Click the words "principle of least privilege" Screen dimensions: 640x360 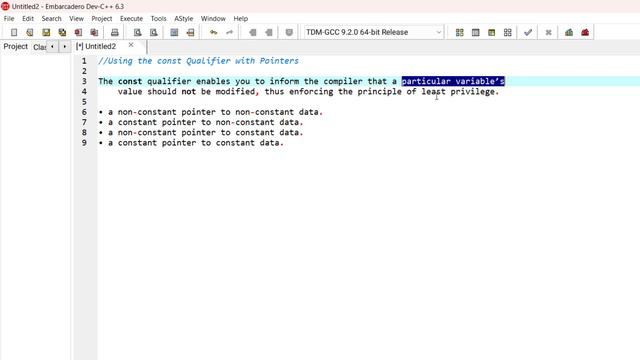(x=426, y=91)
